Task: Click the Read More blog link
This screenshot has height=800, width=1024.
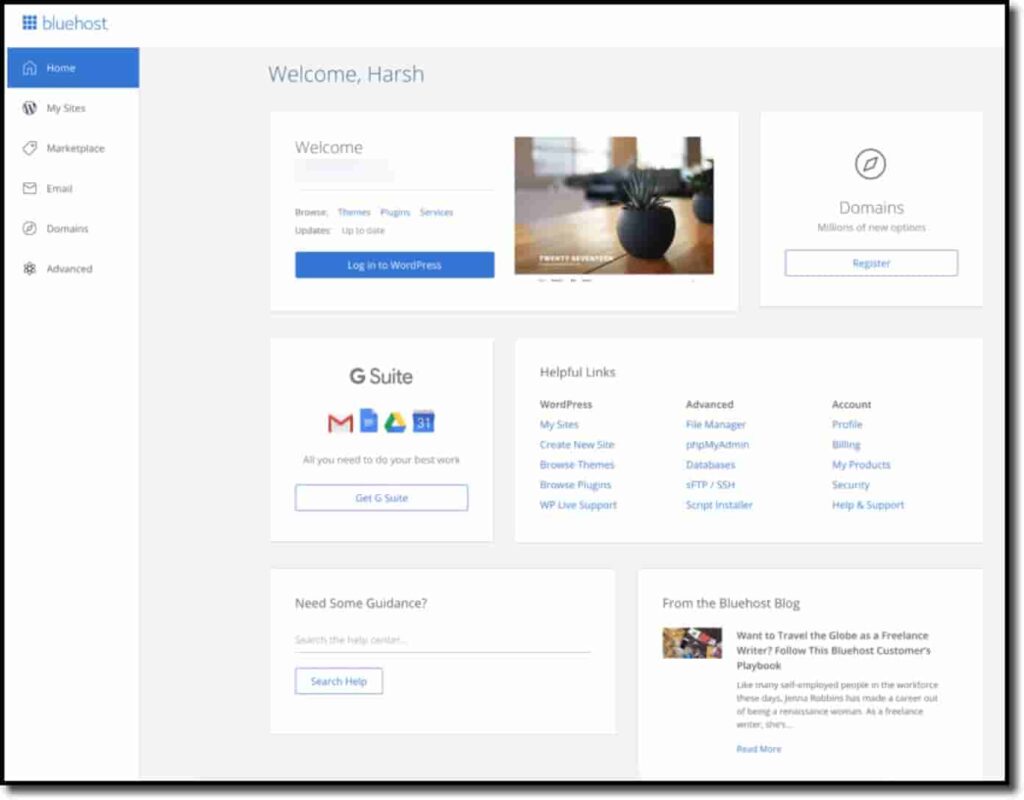Action: click(x=759, y=749)
